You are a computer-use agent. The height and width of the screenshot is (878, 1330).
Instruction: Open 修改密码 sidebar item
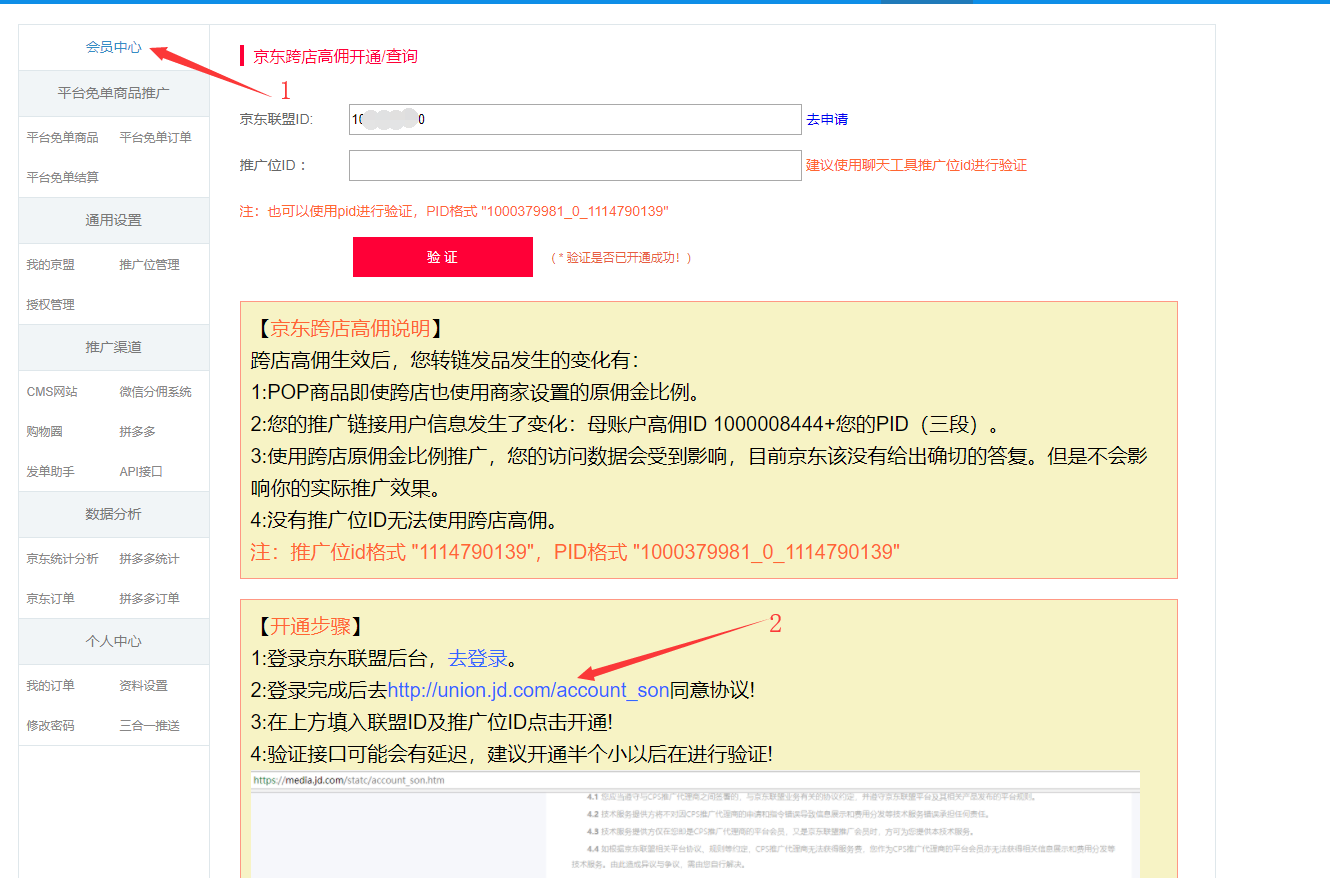(50, 725)
